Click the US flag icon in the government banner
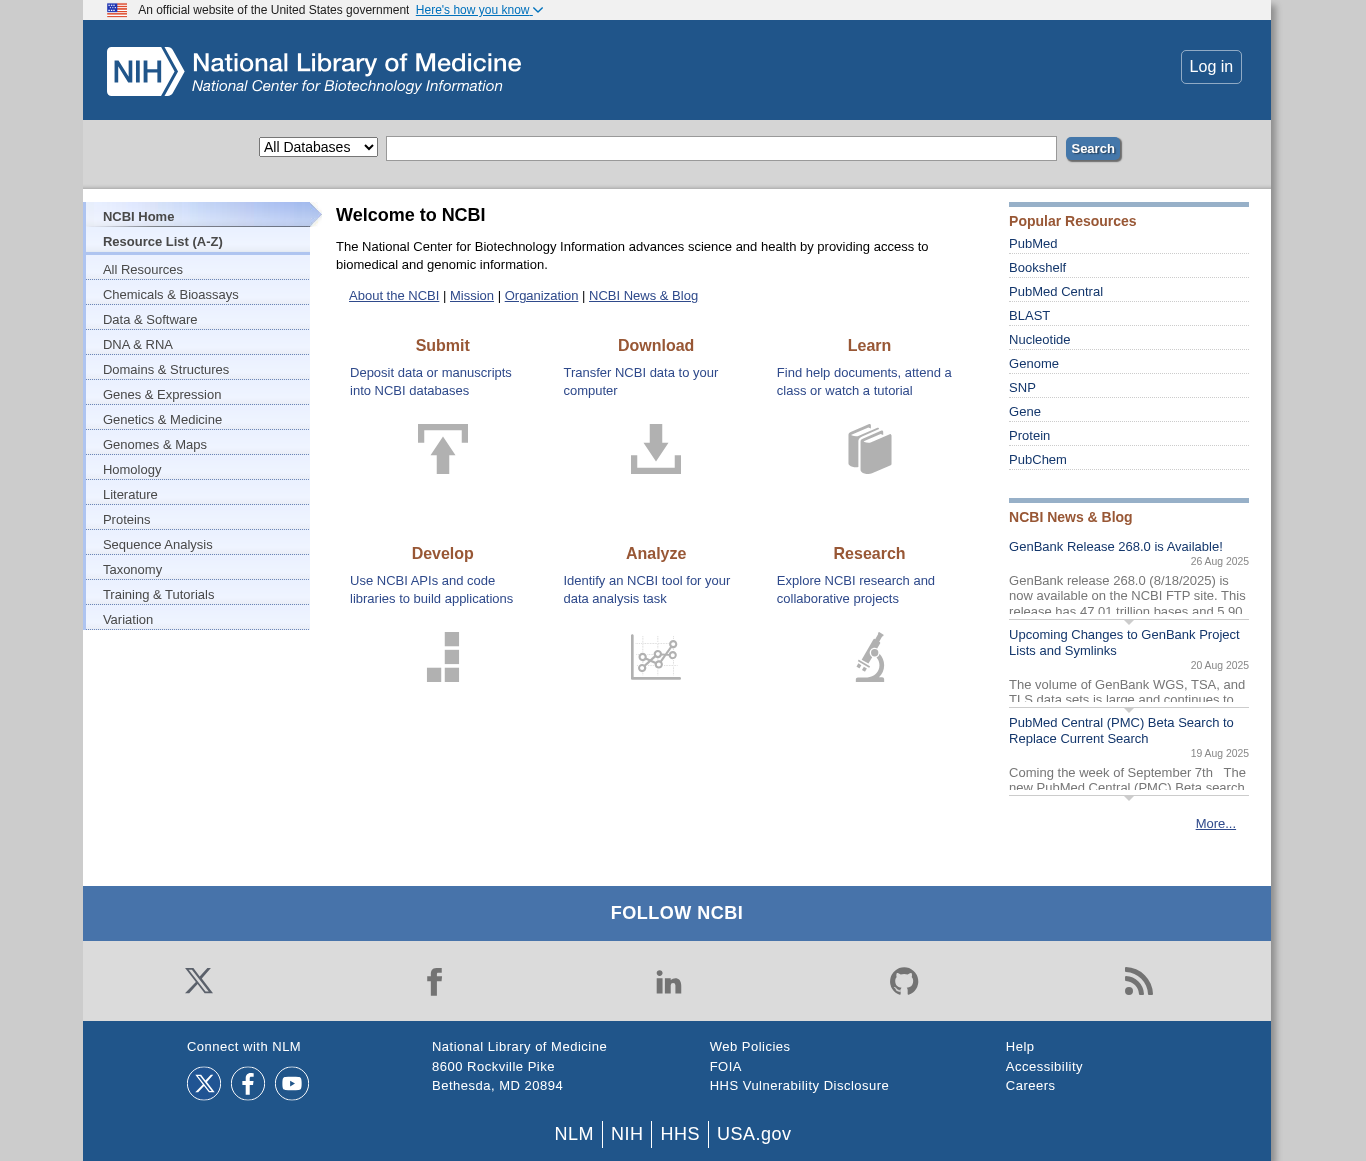This screenshot has height=1161, width=1366. [117, 10]
